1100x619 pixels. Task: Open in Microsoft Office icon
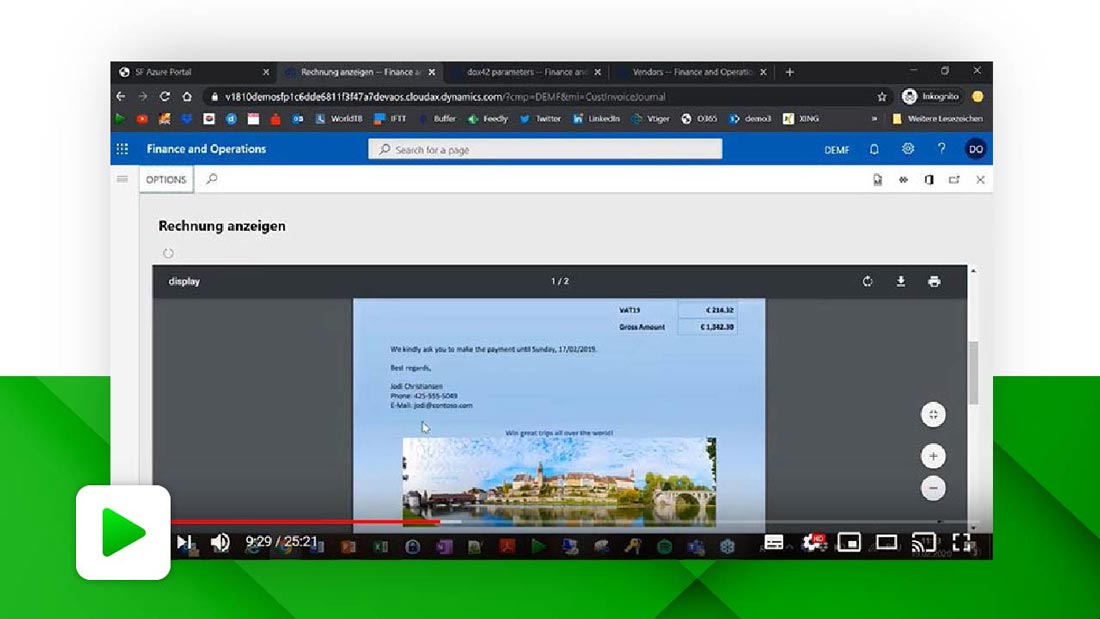click(x=929, y=180)
